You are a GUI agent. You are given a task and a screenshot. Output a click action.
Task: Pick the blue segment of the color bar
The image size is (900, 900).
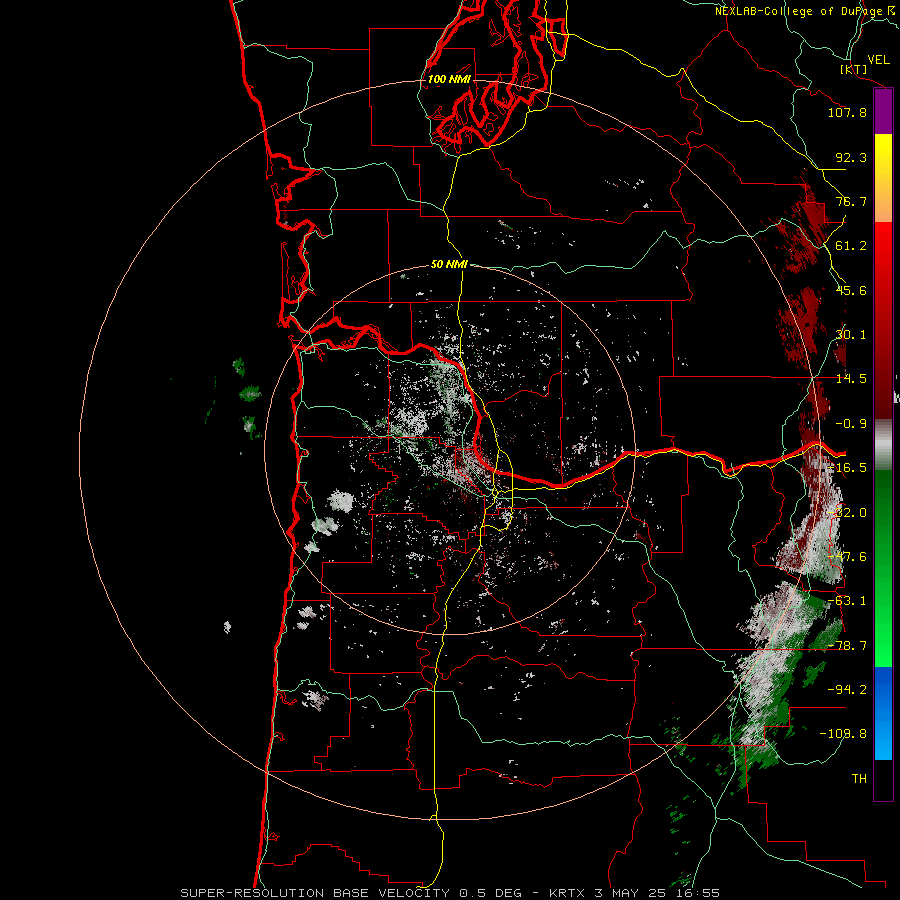(883, 713)
